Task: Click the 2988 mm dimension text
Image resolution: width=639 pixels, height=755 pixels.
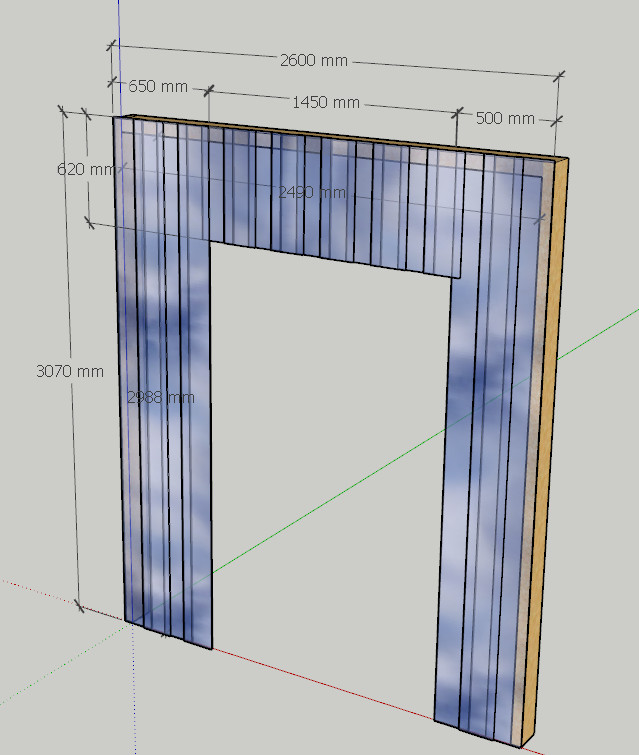Action: pyautogui.click(x=161, y=398)
